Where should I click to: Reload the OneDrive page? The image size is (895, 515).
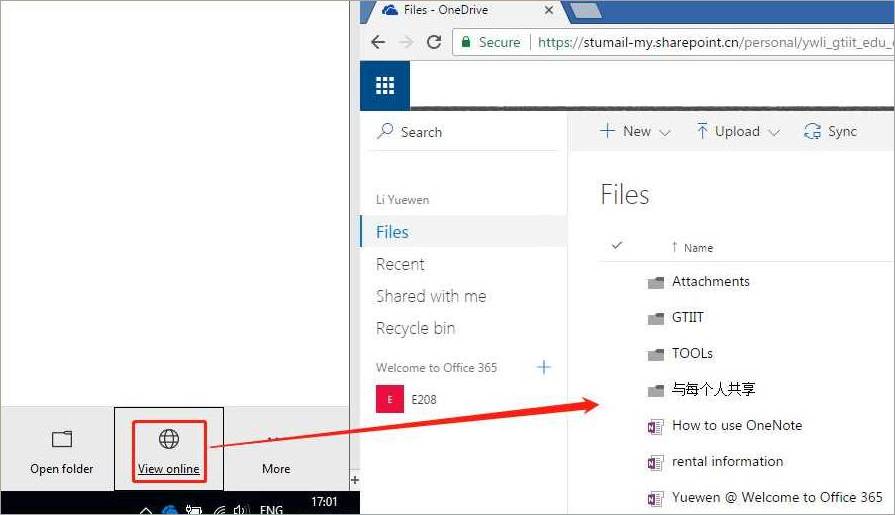pyautogui.click(x=434, y=42)
